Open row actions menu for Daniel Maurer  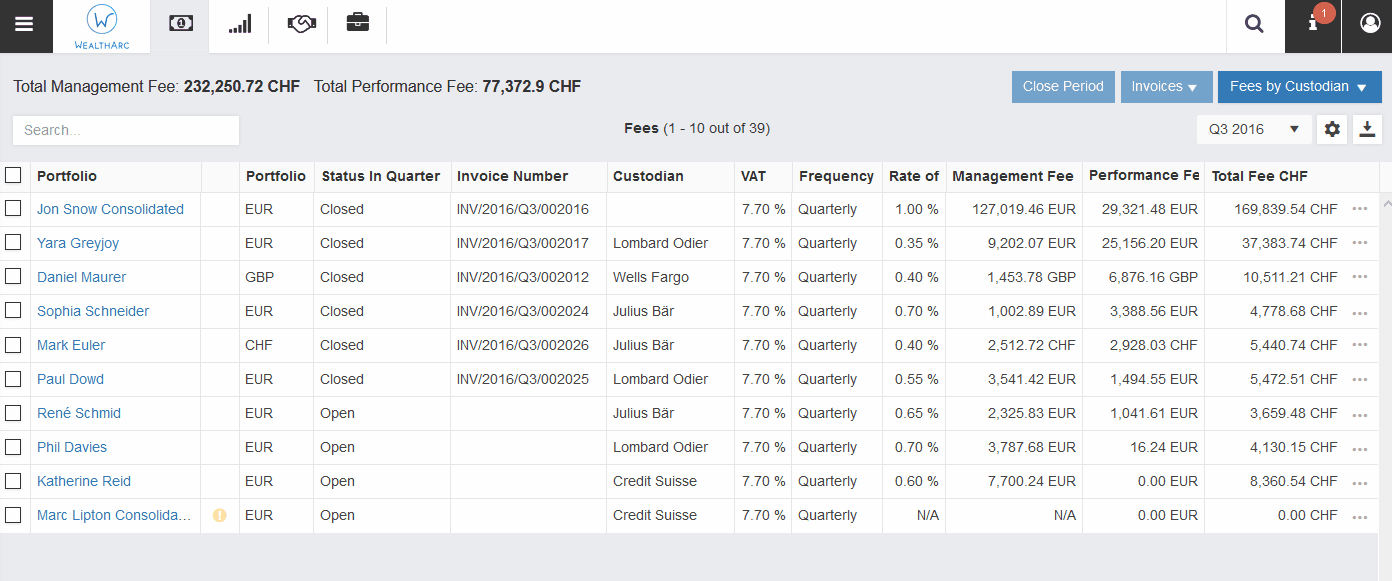point(1359,277)
